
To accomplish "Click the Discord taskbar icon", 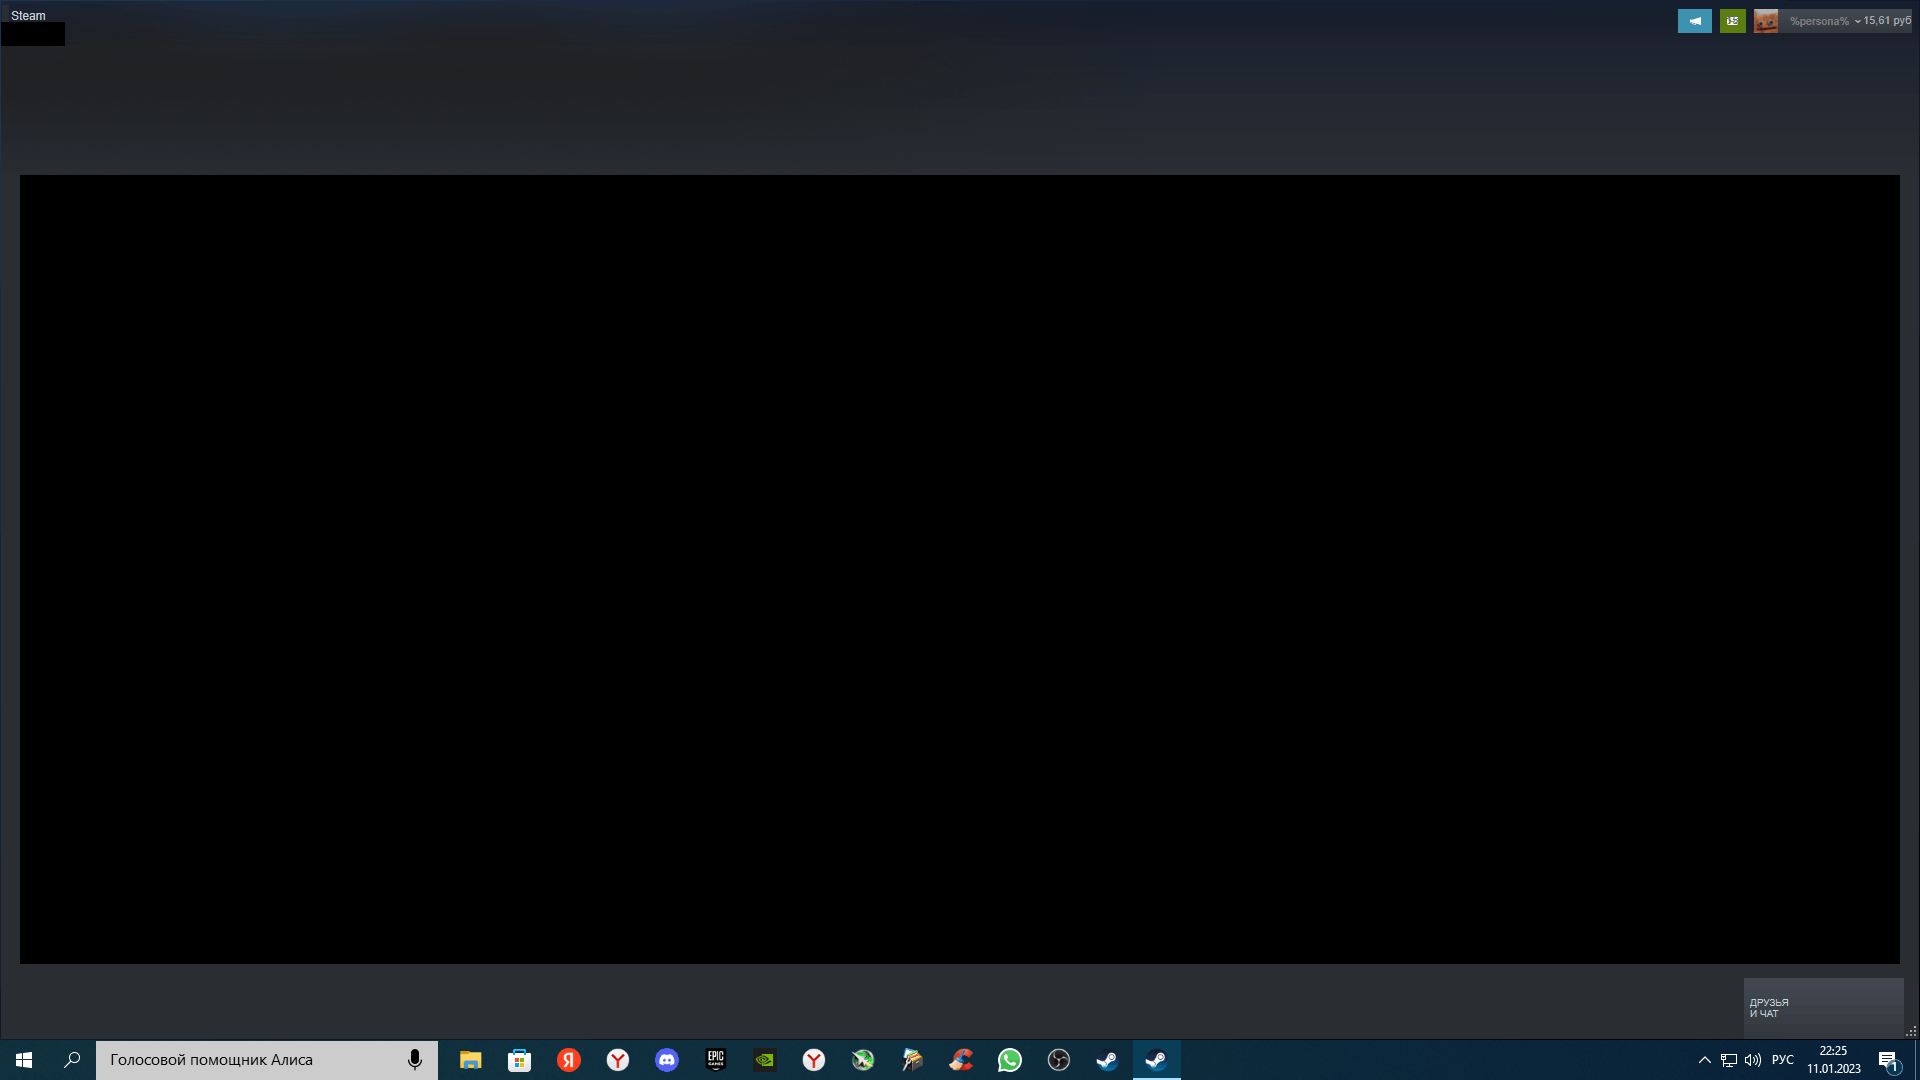I will tap(667, 1059).
